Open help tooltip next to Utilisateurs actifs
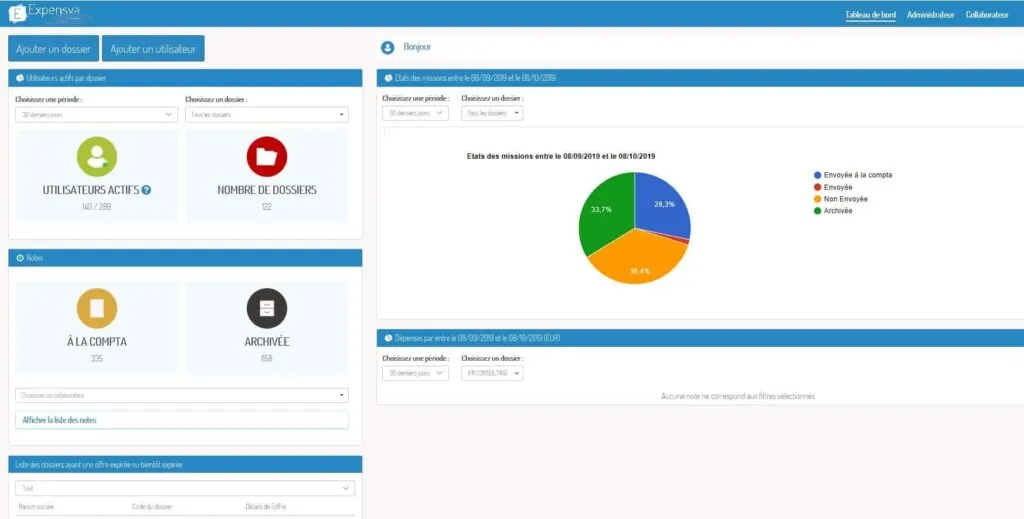Viewport: 1024px width, 519px height. 146,190
